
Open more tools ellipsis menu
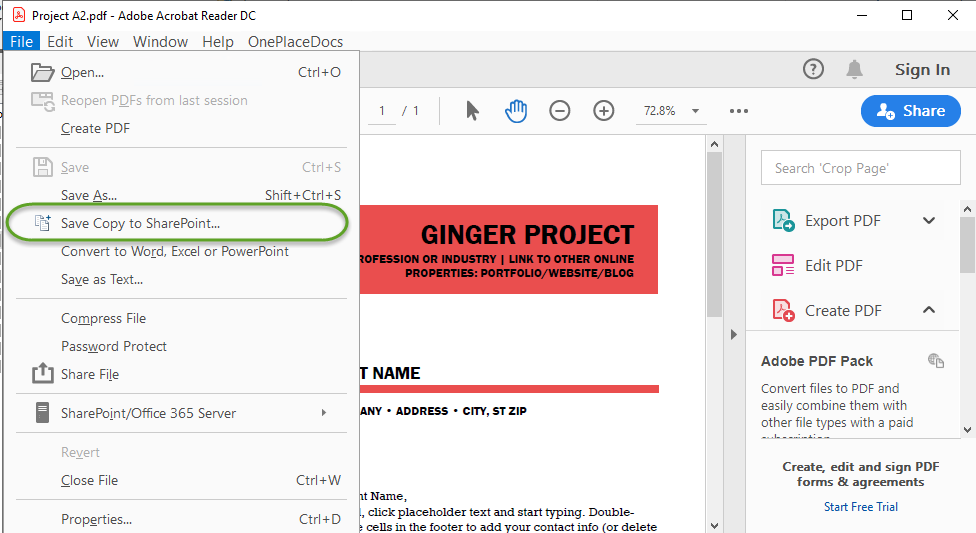tap(739, 111)
